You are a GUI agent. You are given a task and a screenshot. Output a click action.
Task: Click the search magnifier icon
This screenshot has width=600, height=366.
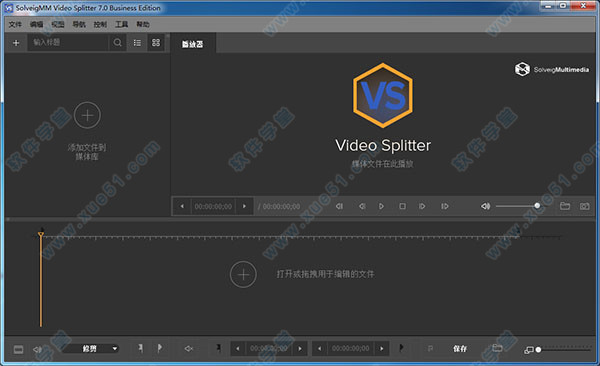(117, 42)
